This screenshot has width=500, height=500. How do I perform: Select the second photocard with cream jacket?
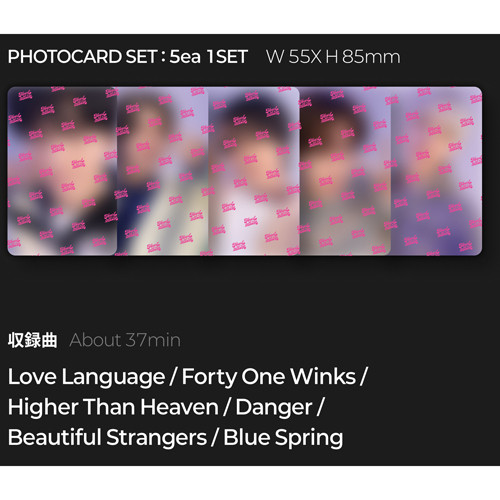163,171
